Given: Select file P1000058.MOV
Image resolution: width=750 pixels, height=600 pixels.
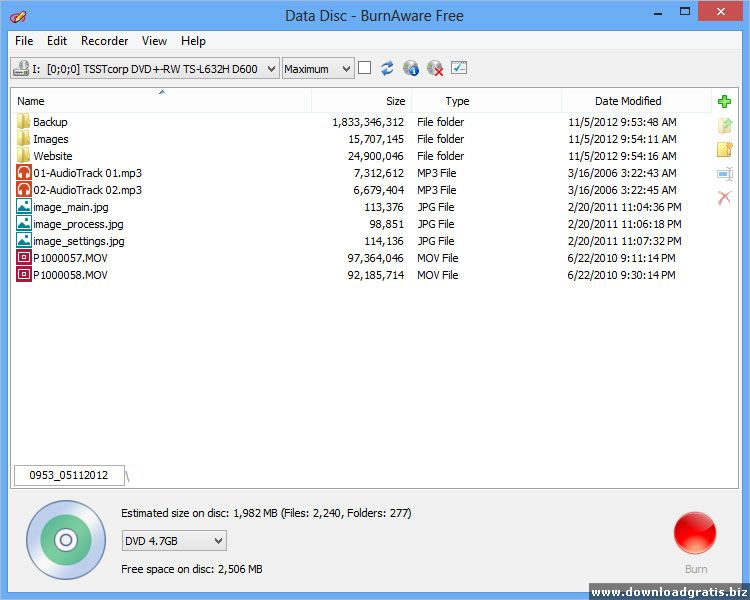Looking at the screenshot, I should point(70,275).
